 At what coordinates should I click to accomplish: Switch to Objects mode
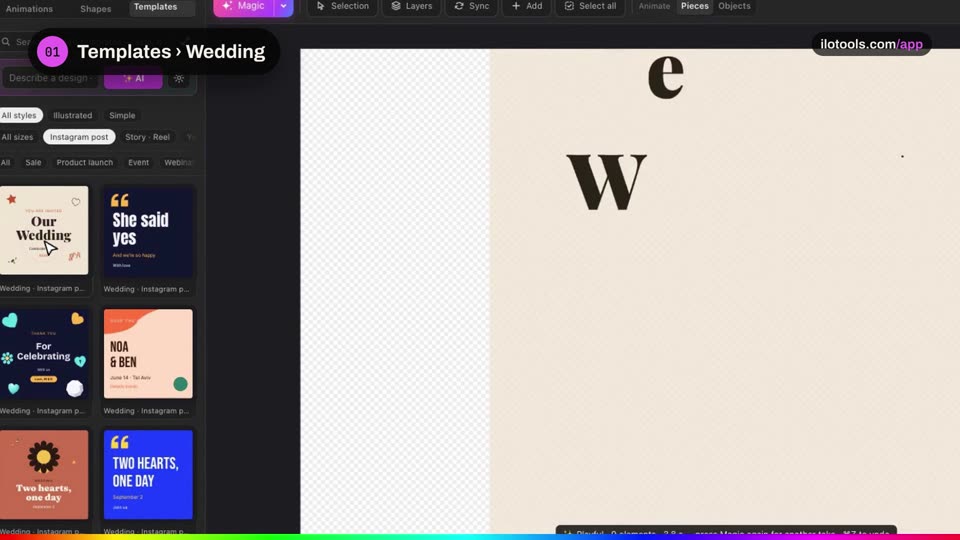click(x=734, y=6)
